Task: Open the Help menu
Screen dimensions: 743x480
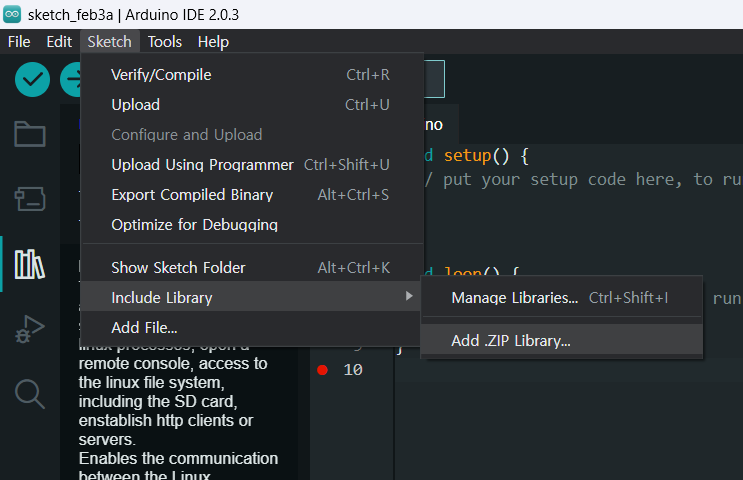Action: [x=213, y=42]
